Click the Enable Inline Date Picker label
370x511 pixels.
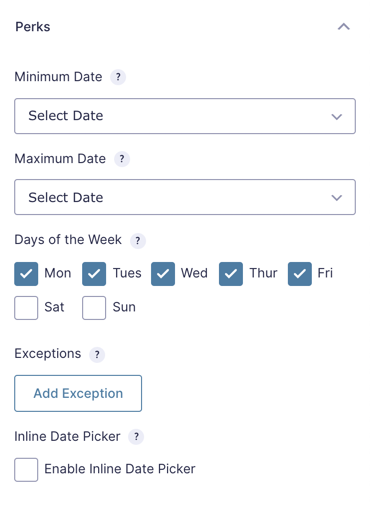pyautogui.click(x=120, y=469)
